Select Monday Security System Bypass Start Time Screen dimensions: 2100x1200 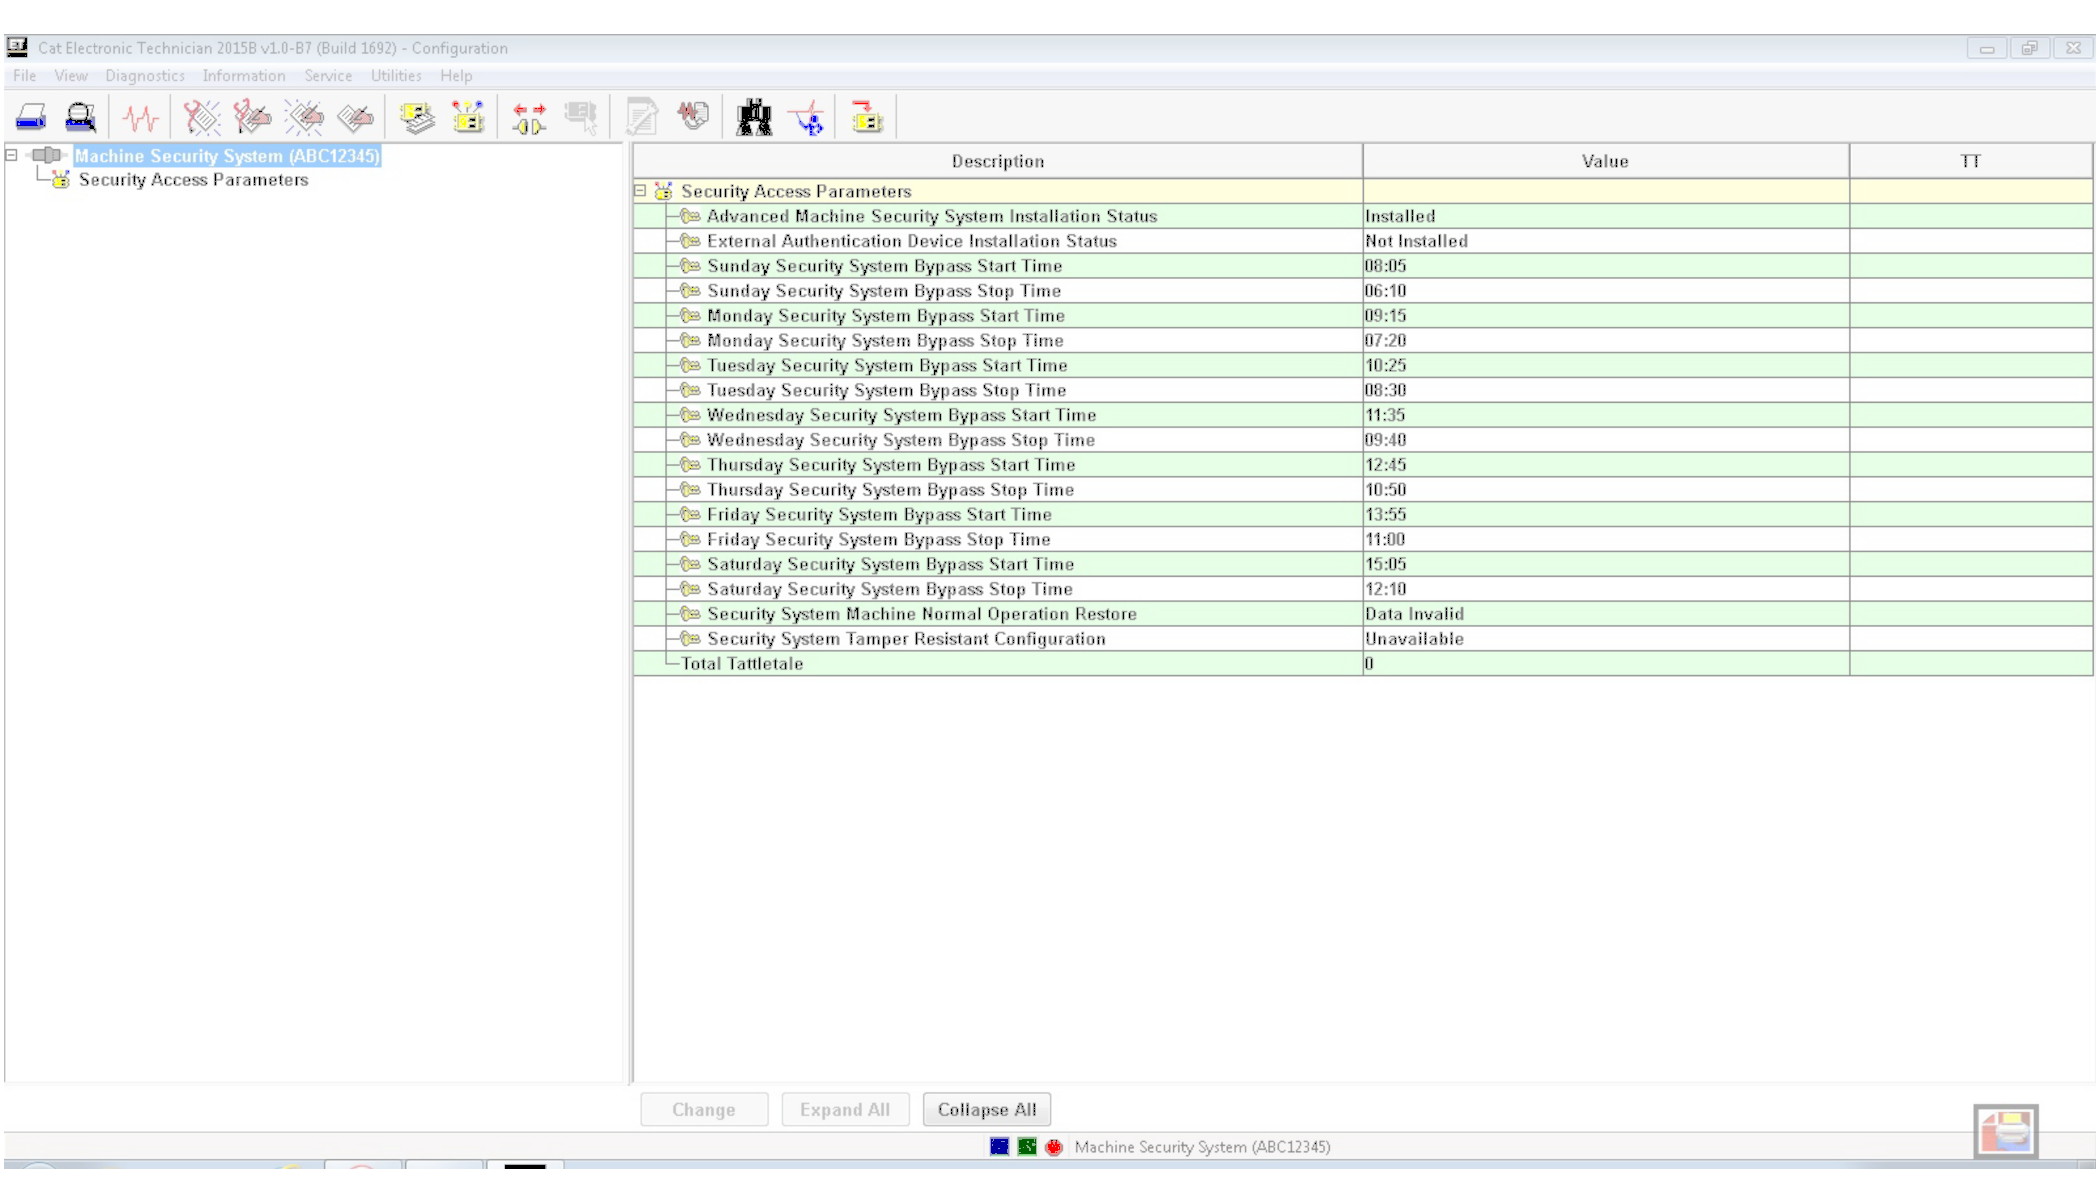pyautogui.click(x=1363, y=316)
